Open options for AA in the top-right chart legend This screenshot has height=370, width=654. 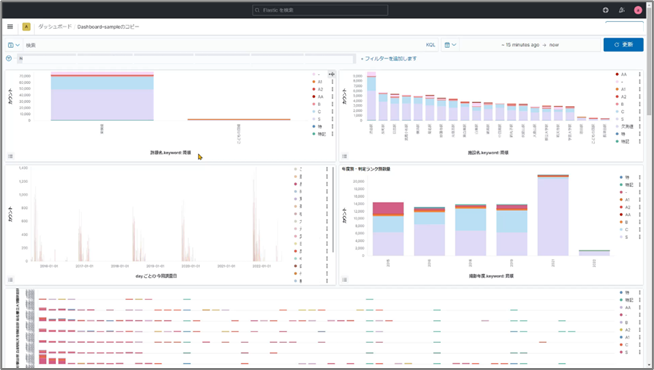point(639,74)
